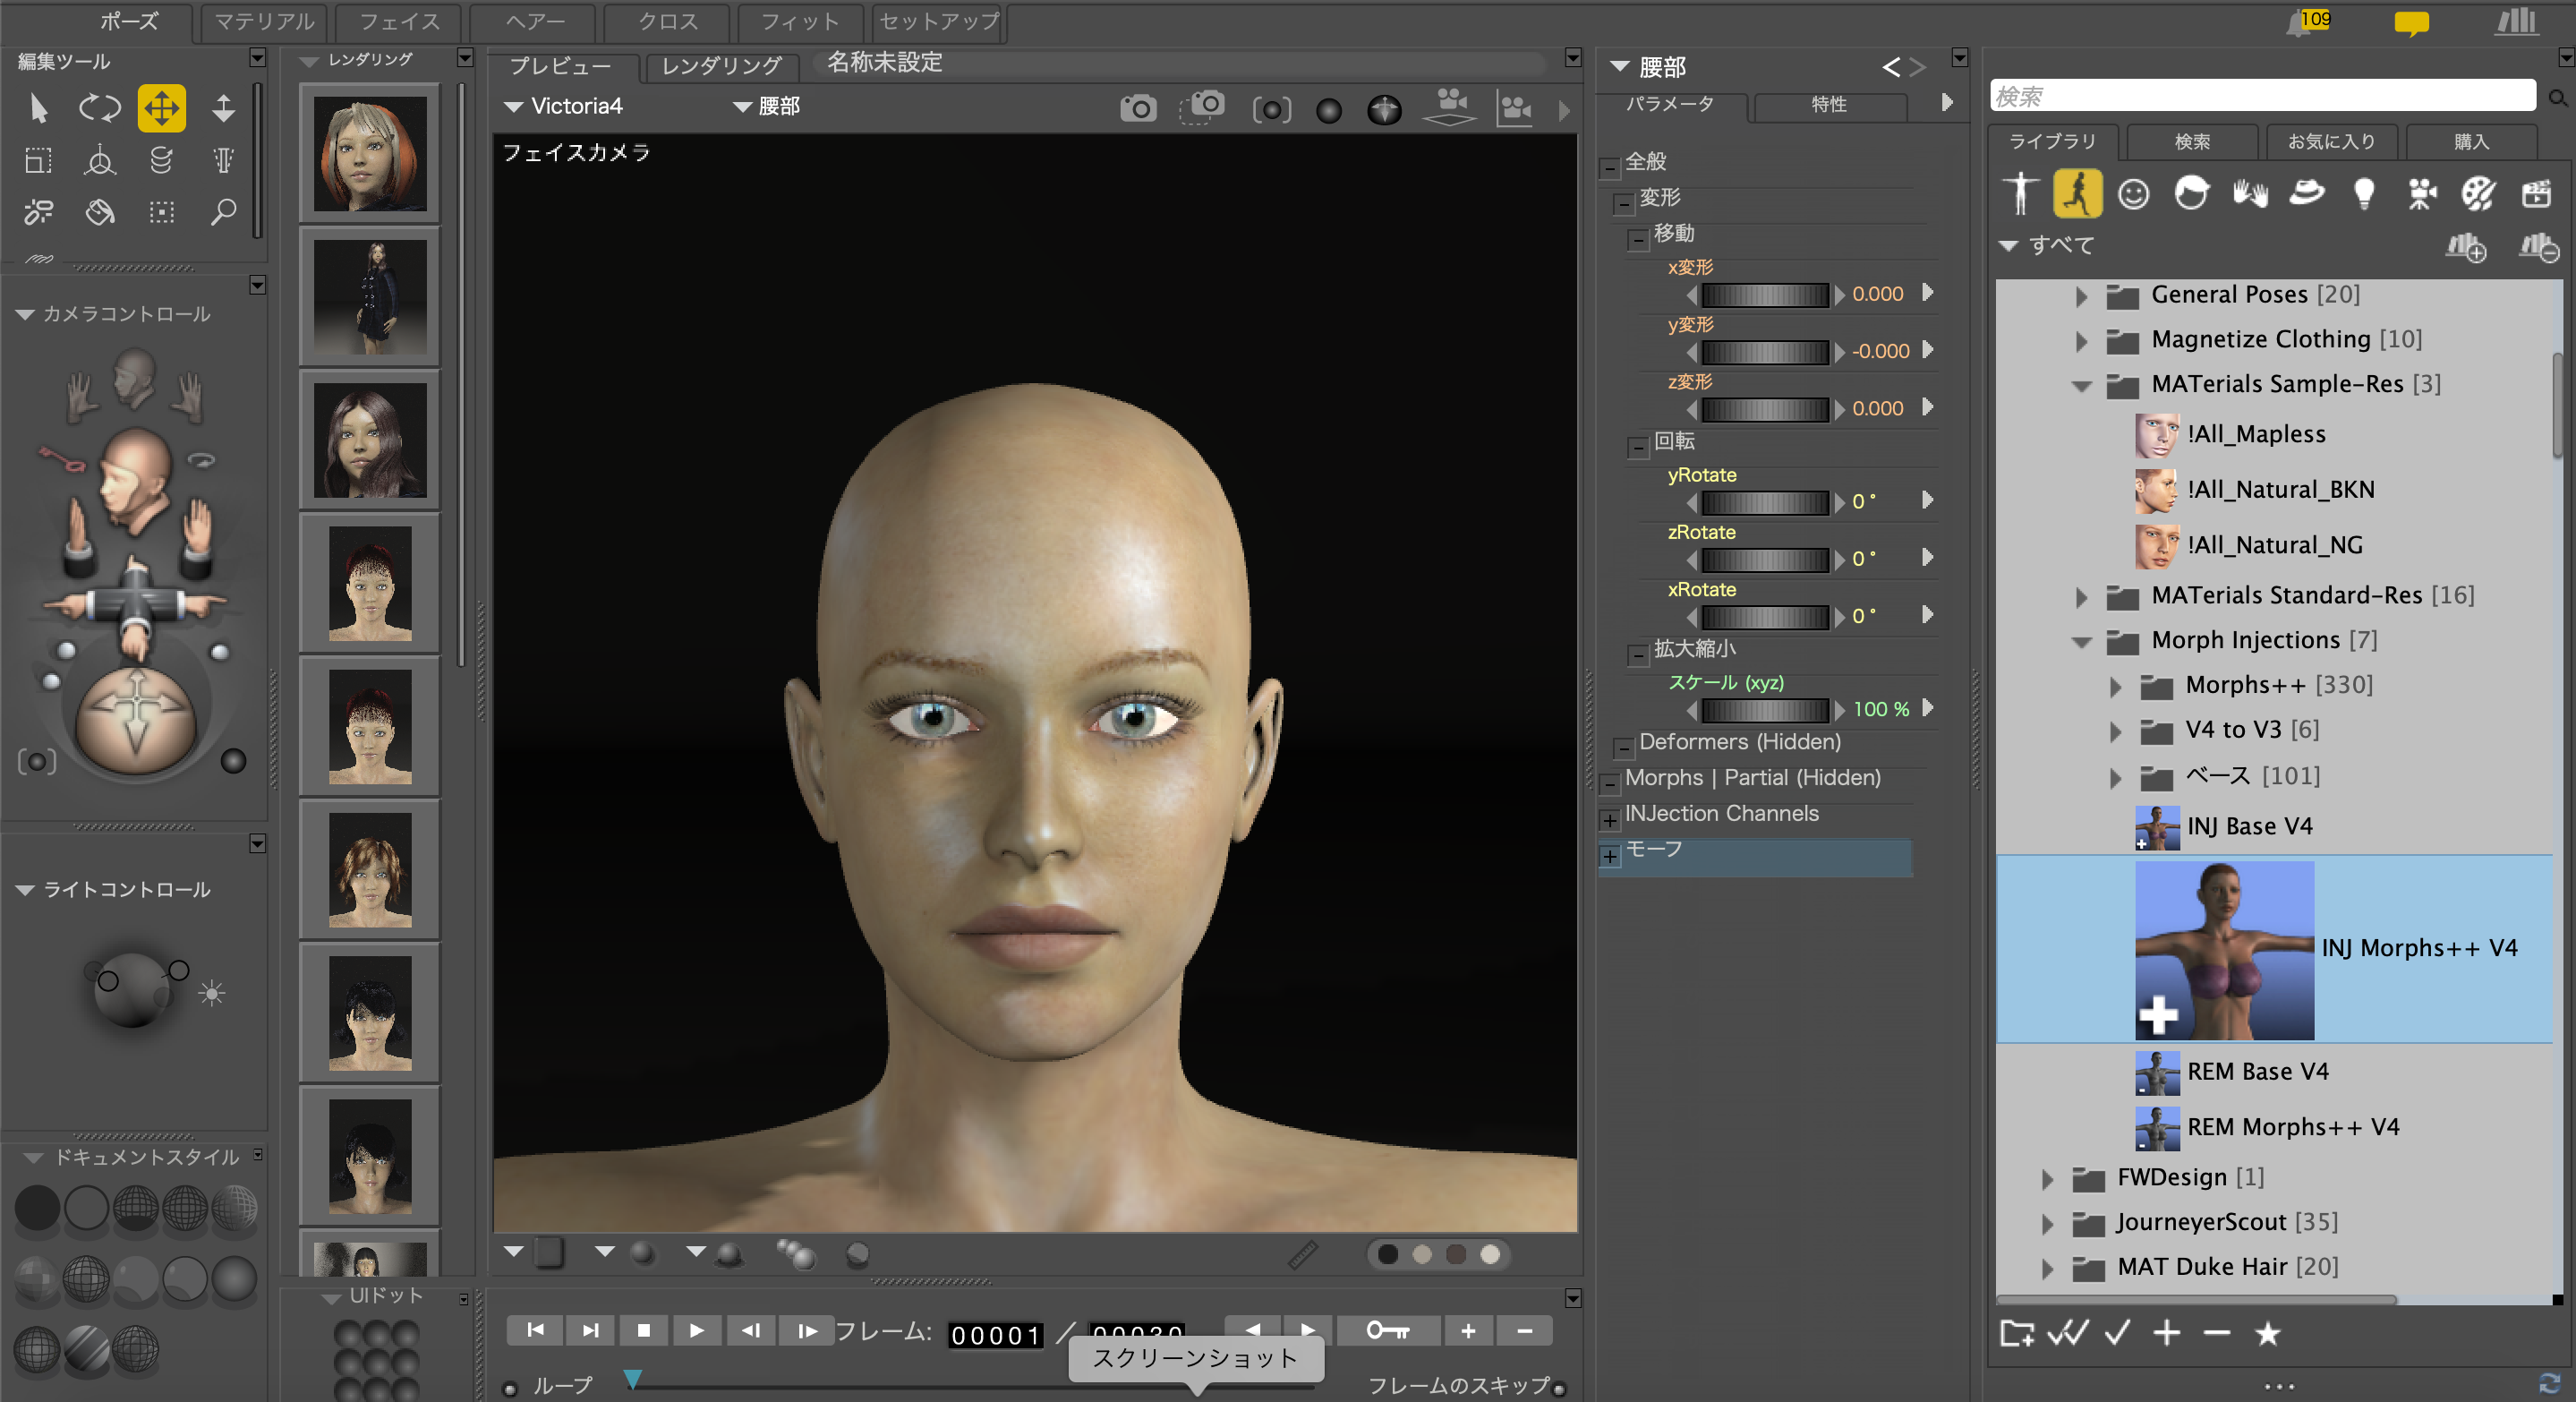Image resolution: width=2576 pixels, height=1402 pixels.
Task: Open the Hair category in library
Action: coord(2191,193)
